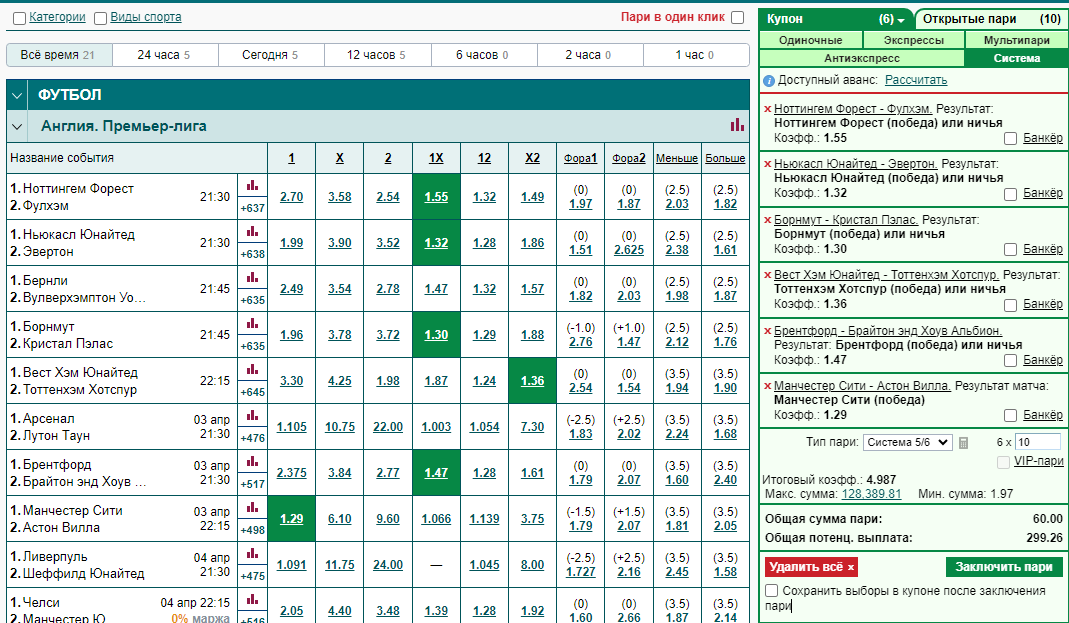This screenshot has width=1069, height=623.
Task: Enable the one-click bet checkbox
Action: coord(737,18)
